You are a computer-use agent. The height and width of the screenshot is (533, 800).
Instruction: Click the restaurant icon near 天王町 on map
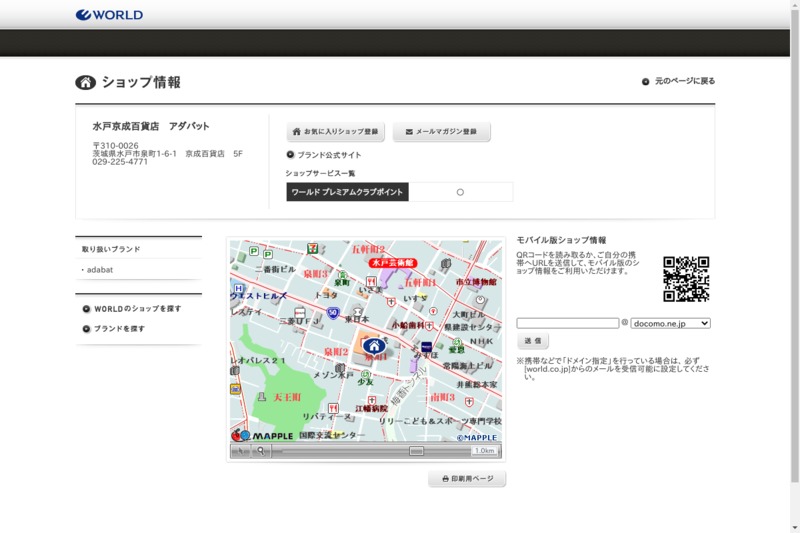point(333,408)
